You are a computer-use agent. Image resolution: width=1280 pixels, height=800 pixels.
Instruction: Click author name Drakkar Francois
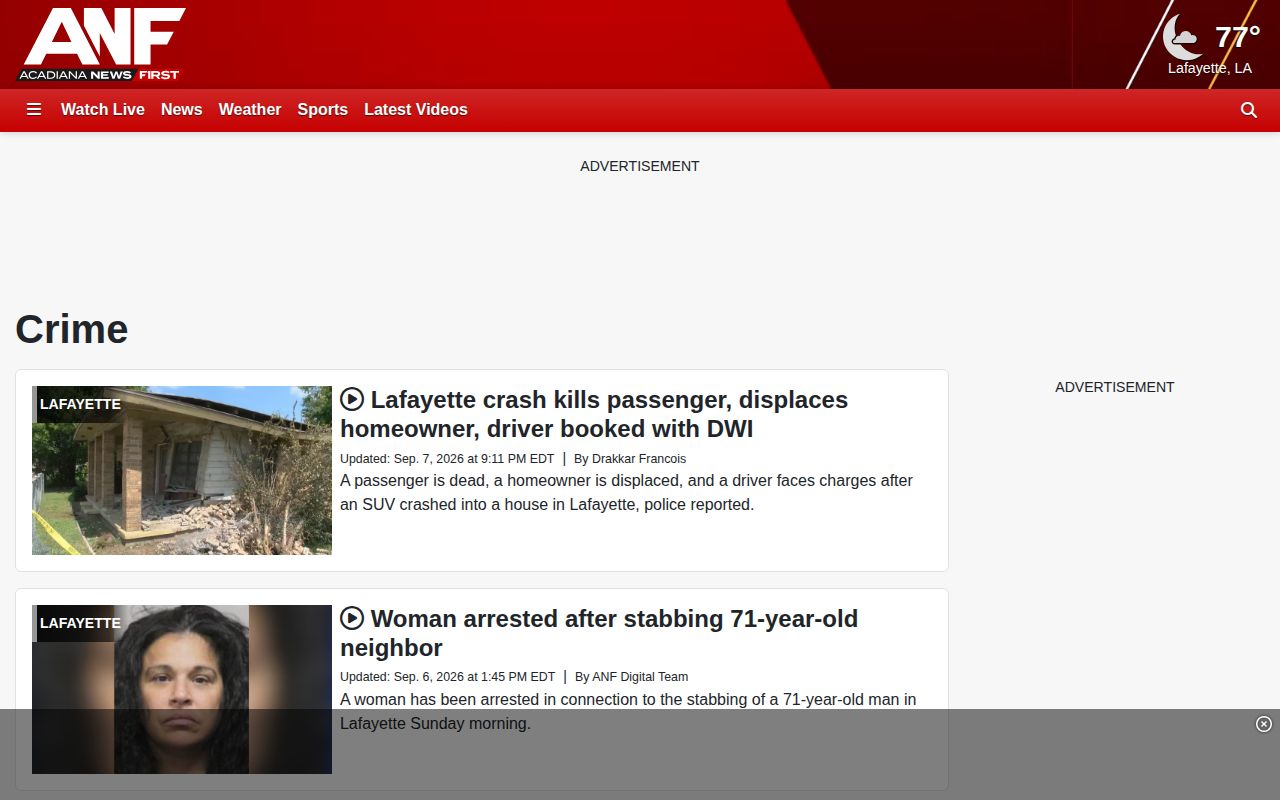pyautogui.click(x=639, y=459)
